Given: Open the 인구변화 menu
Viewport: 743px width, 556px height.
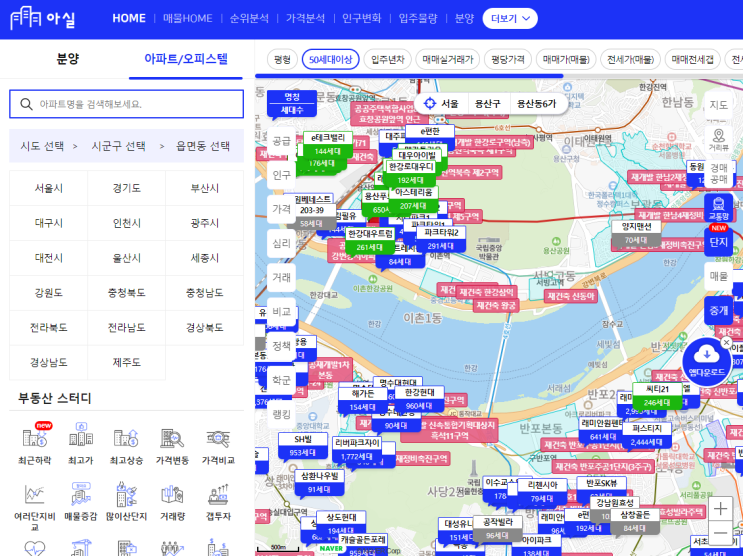Looking at the screenshot, I should point(362,18).
